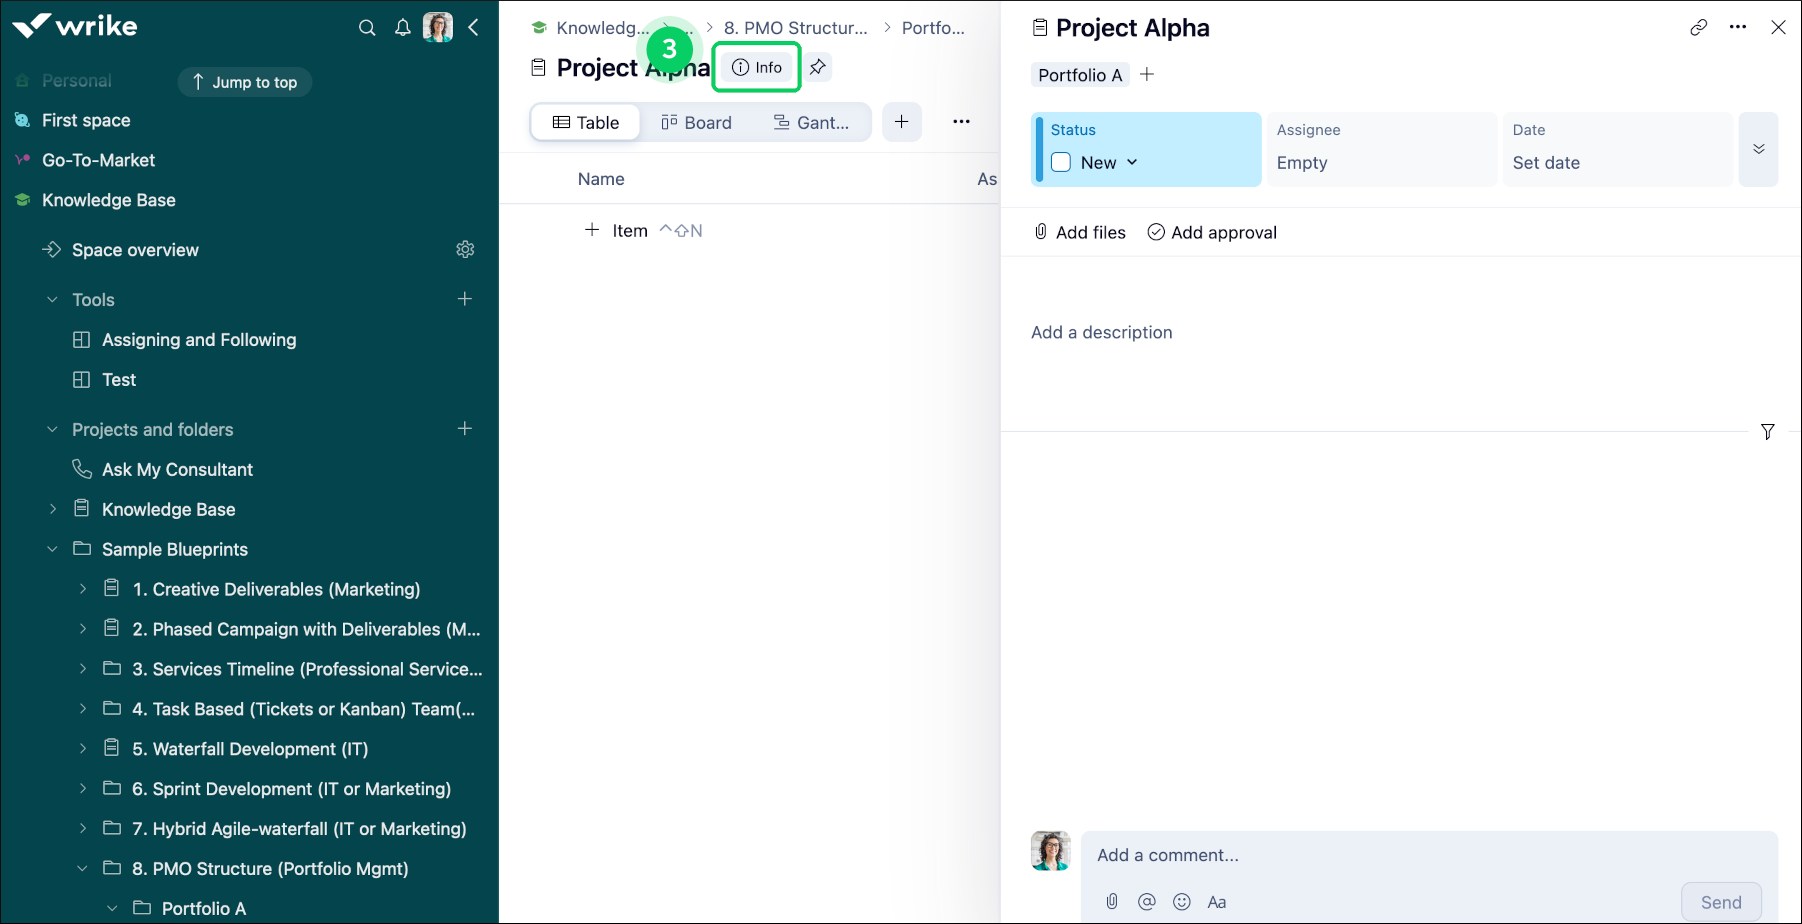Add a new view with the plus icon

[901, 121]
